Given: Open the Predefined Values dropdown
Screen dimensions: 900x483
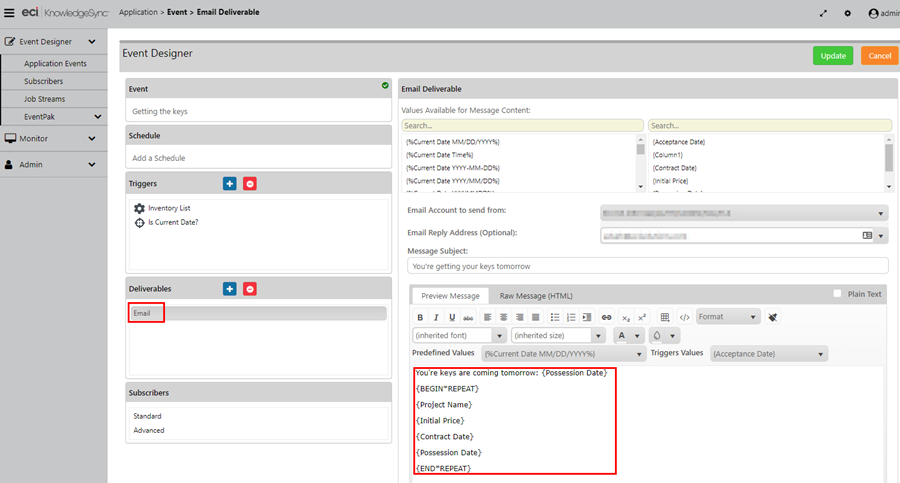Looking at the screenshot, I should (563, 354).
